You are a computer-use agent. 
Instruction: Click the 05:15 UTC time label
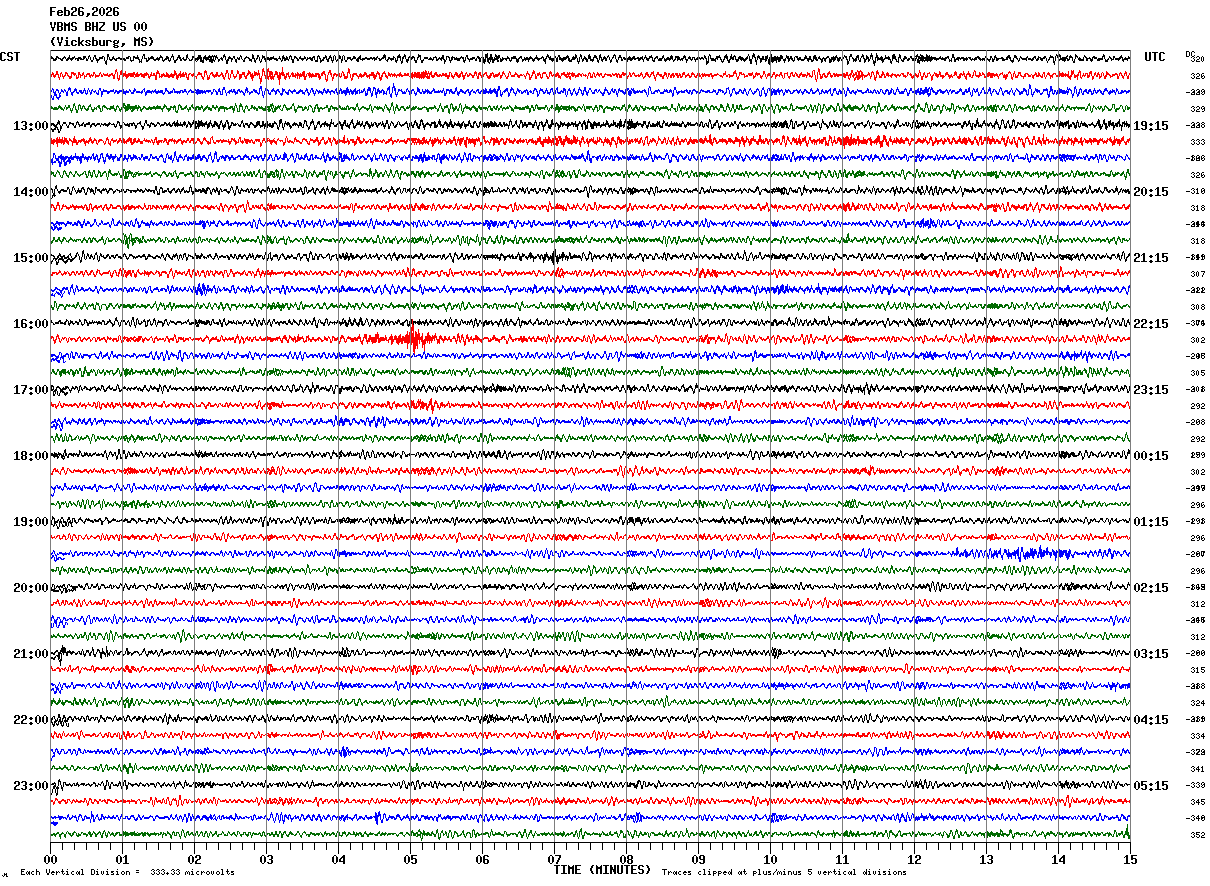coord(1150,786)
